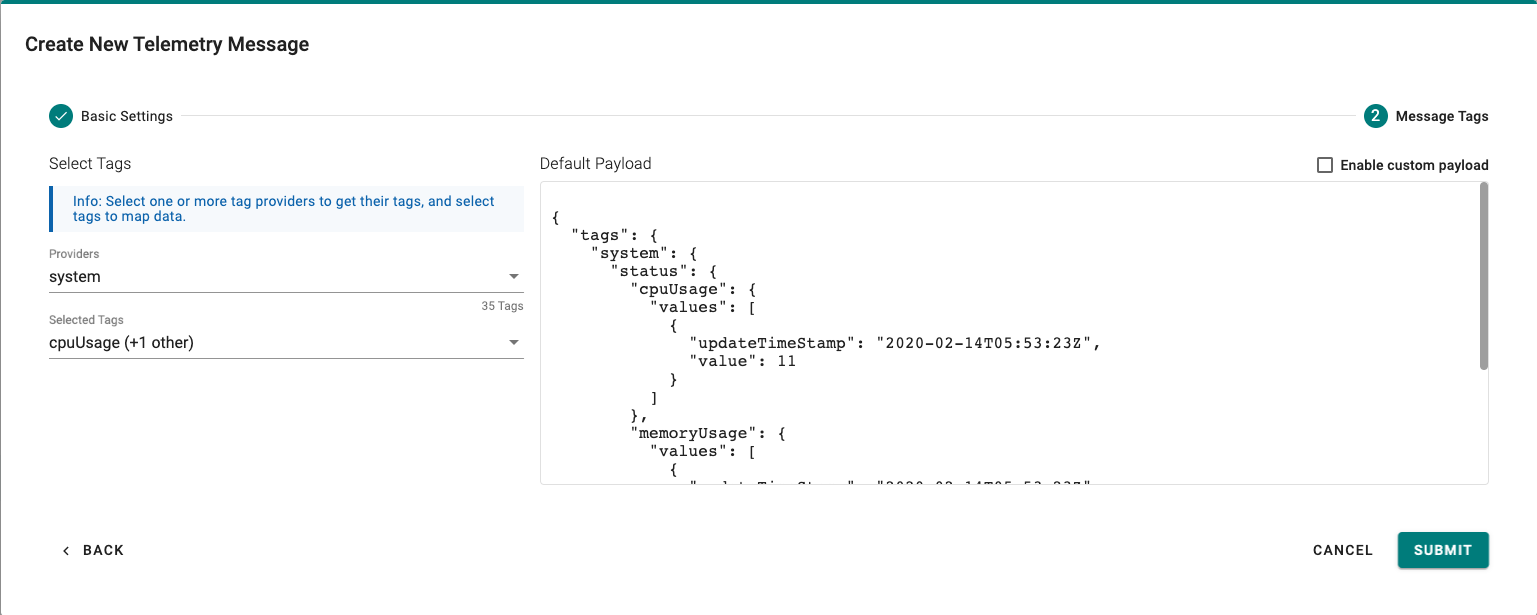Click the "system" value in Providers field

[x=75, y=277]
